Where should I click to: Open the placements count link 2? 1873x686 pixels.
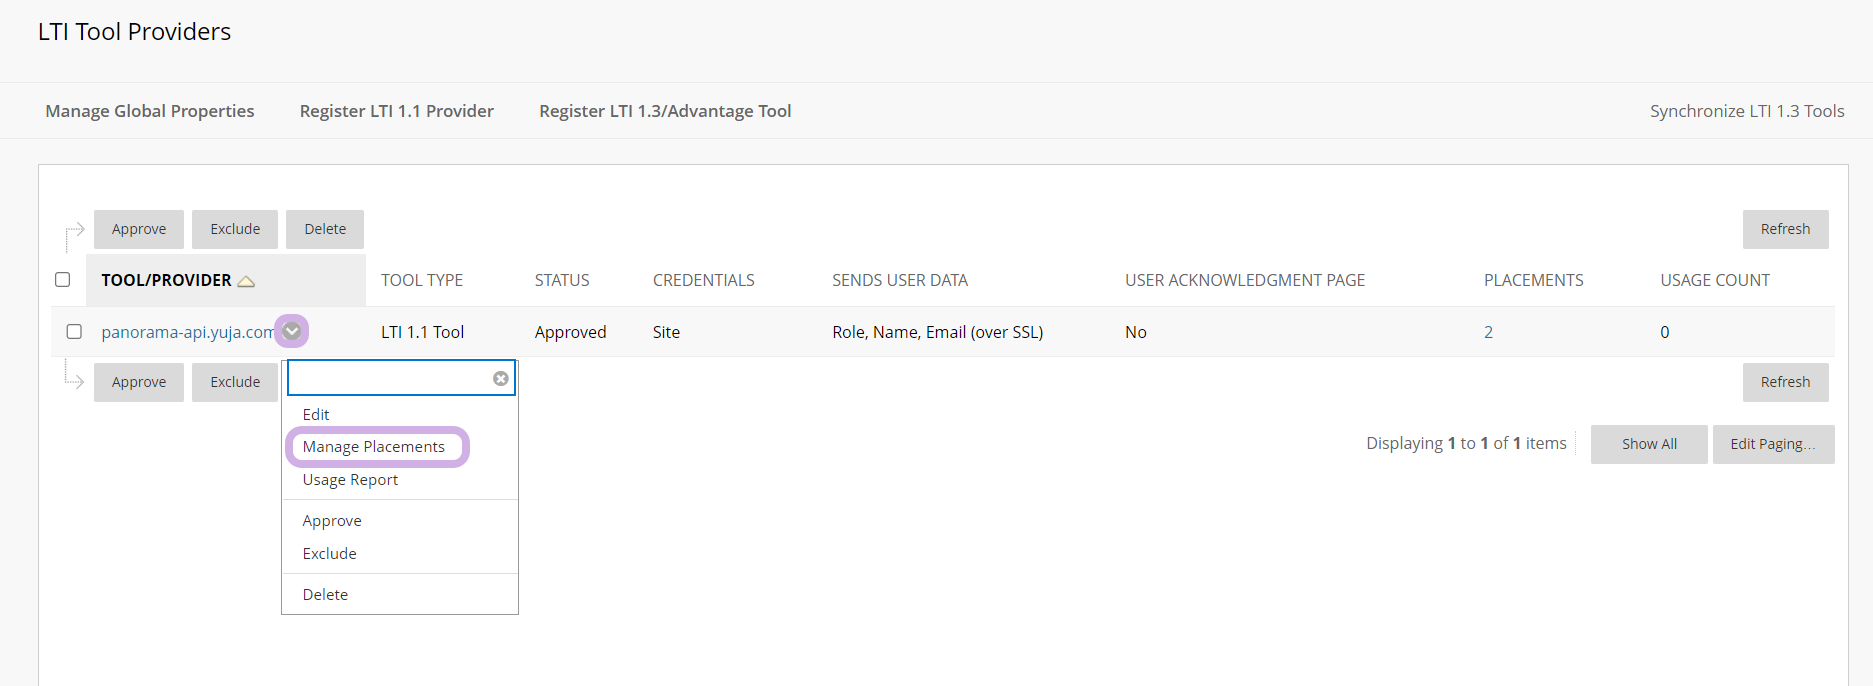pyautogui.click(x=1488, y=332)
